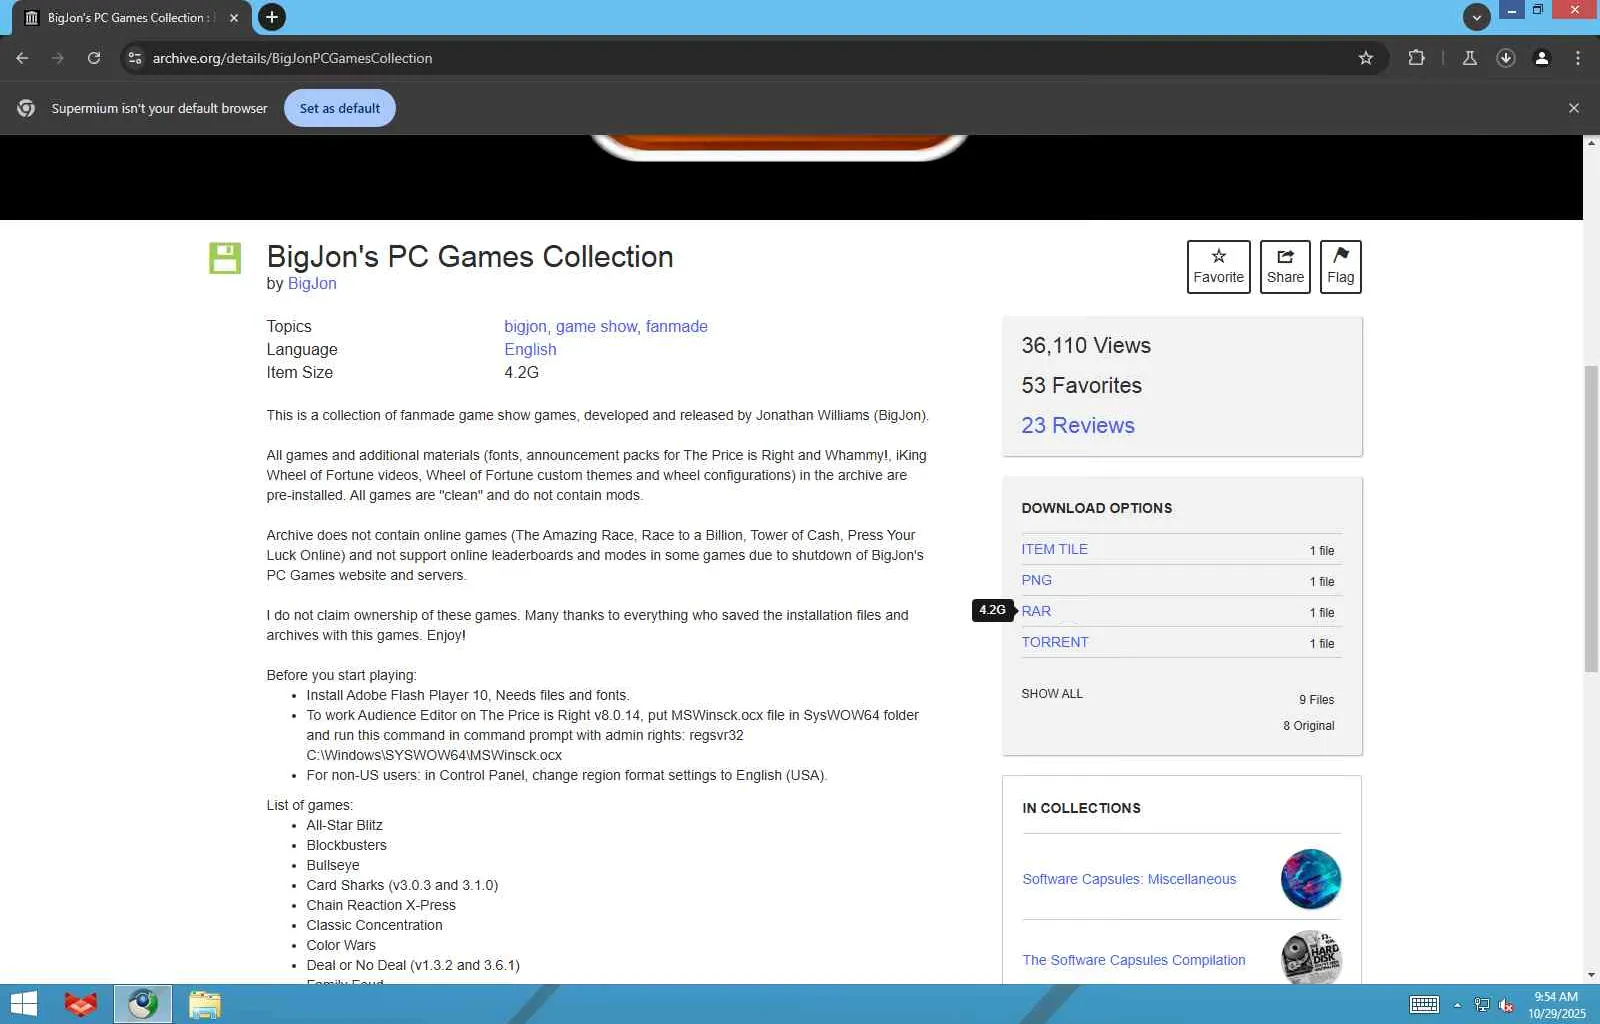Select the BigJon's PC Games Collection tab
Image resolution: width=1600 pixels, height=1024 pixels.
pos(130,18)
